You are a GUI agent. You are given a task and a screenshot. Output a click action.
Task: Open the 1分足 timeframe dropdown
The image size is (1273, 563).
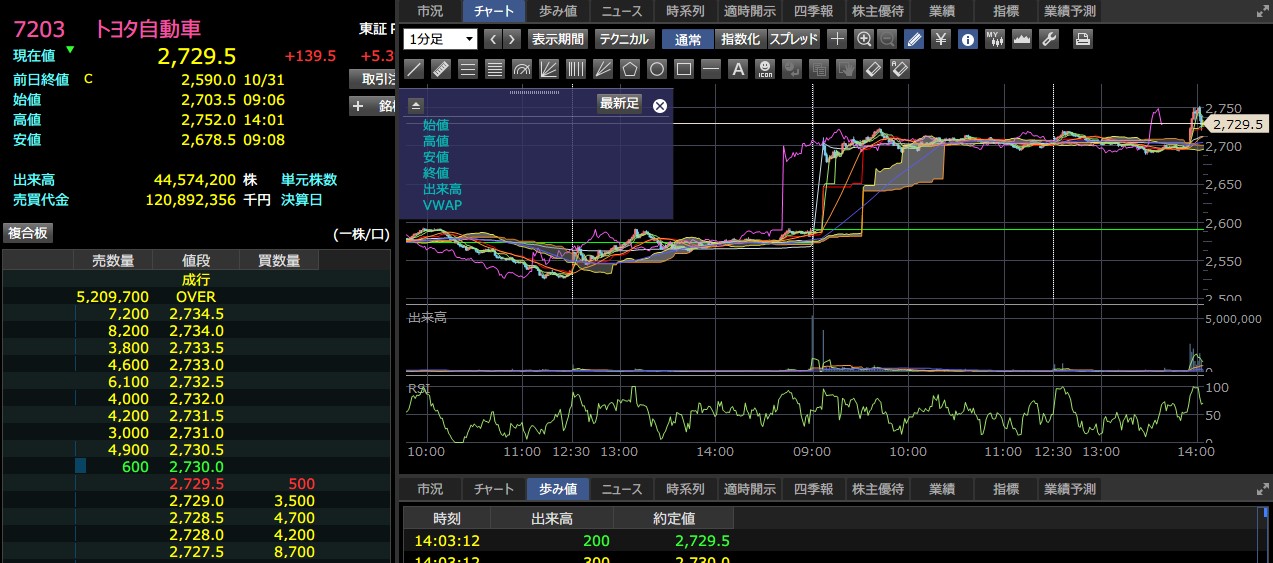pos(441,39)
